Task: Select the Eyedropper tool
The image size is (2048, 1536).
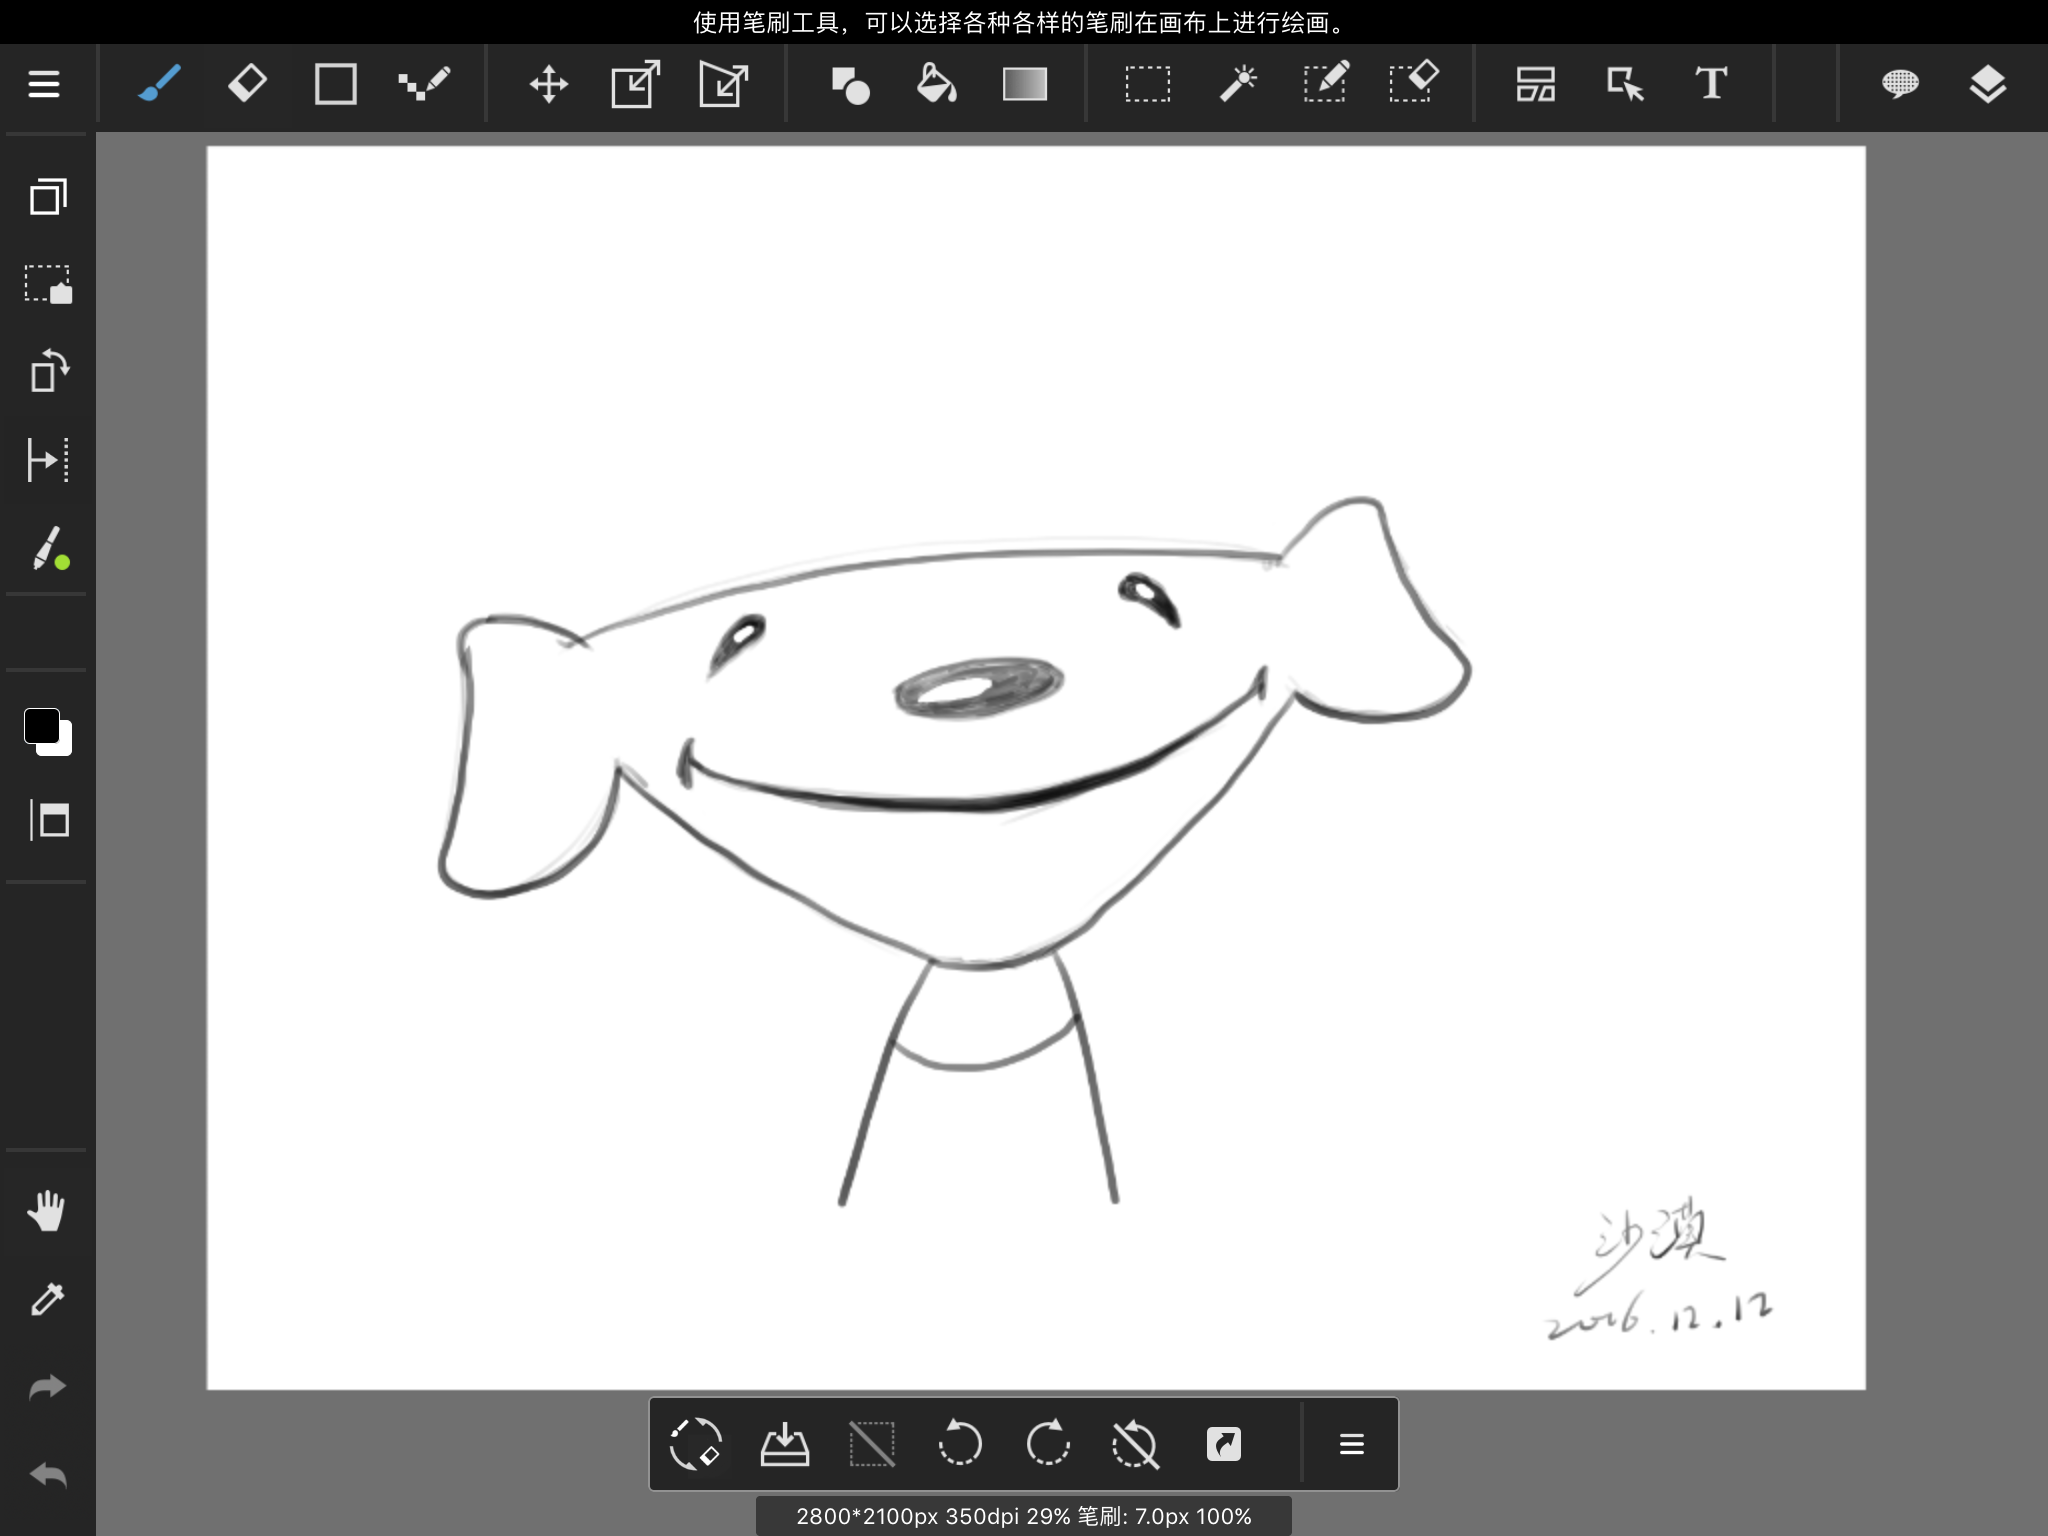Action: [47, 1299]
